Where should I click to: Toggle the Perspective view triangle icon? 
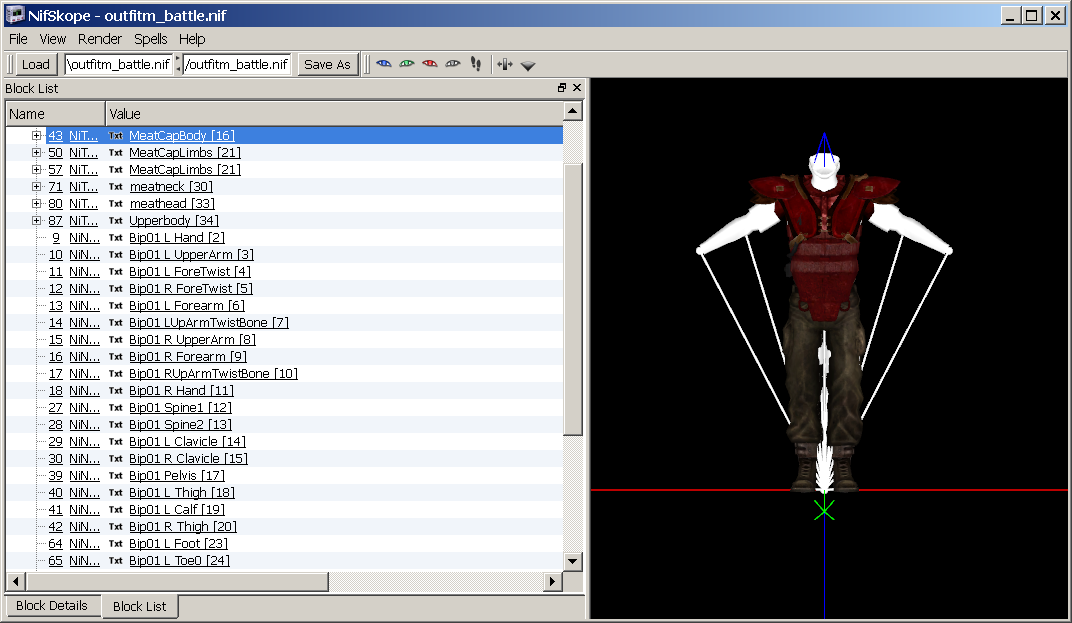528,66
